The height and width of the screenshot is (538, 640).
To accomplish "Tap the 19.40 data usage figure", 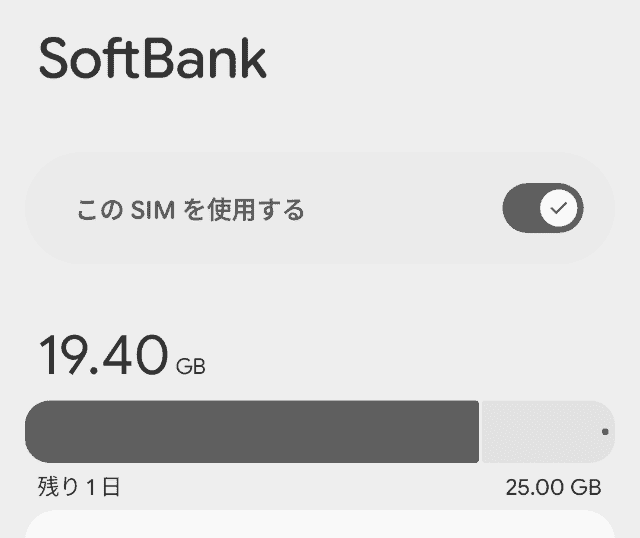I will (x=103, y=355).
